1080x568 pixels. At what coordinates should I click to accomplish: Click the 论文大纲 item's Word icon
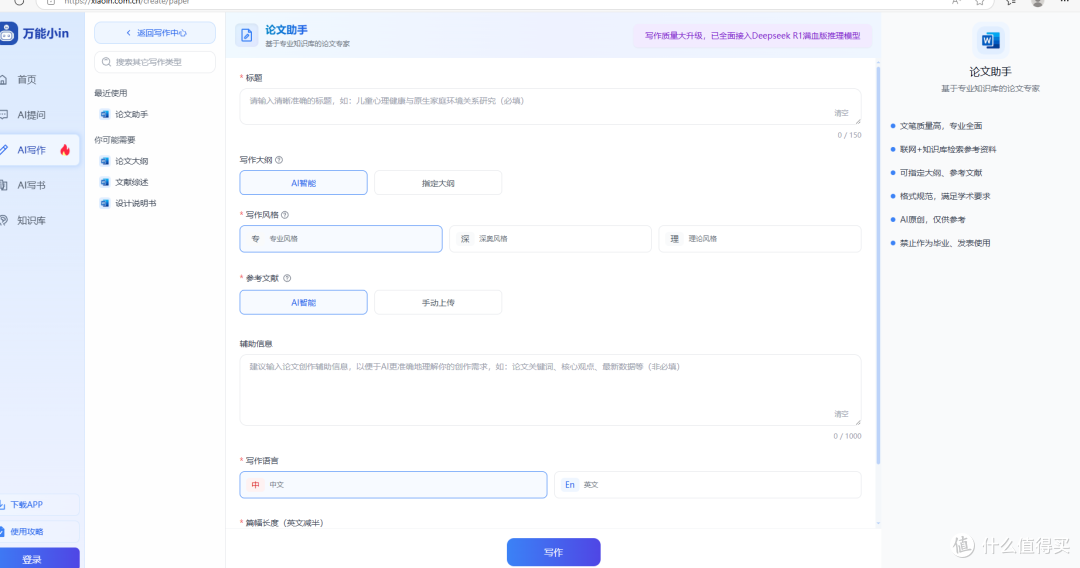click(105, 161)
